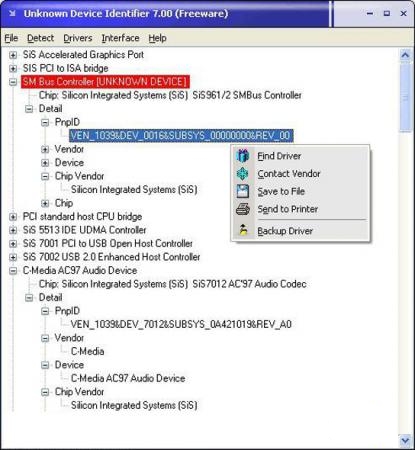Open the Help menu
The image size is (415, 450).
coord(157,38)
